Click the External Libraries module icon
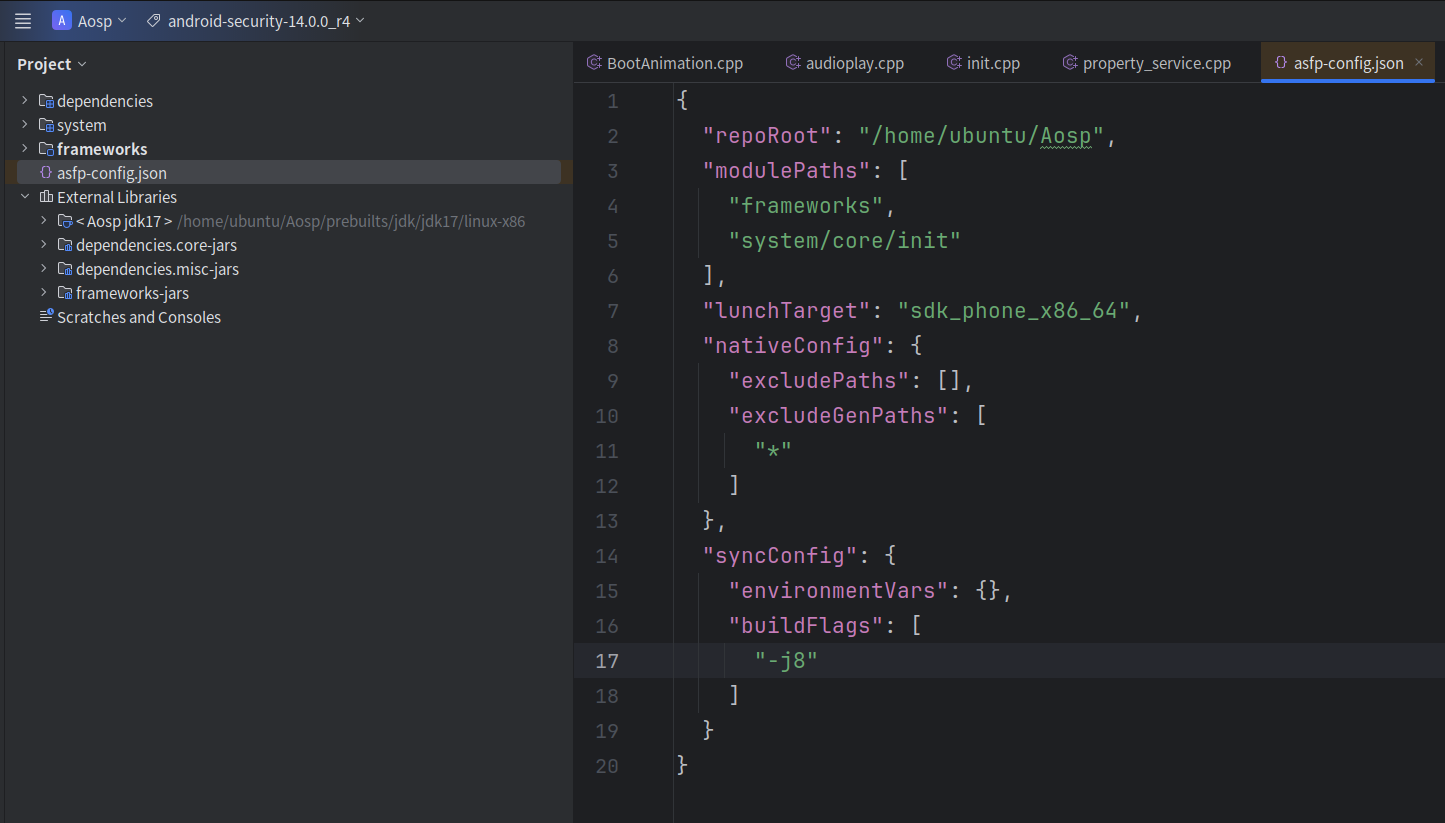Viewport: 1445px width, 823px height. pos(45,197)
